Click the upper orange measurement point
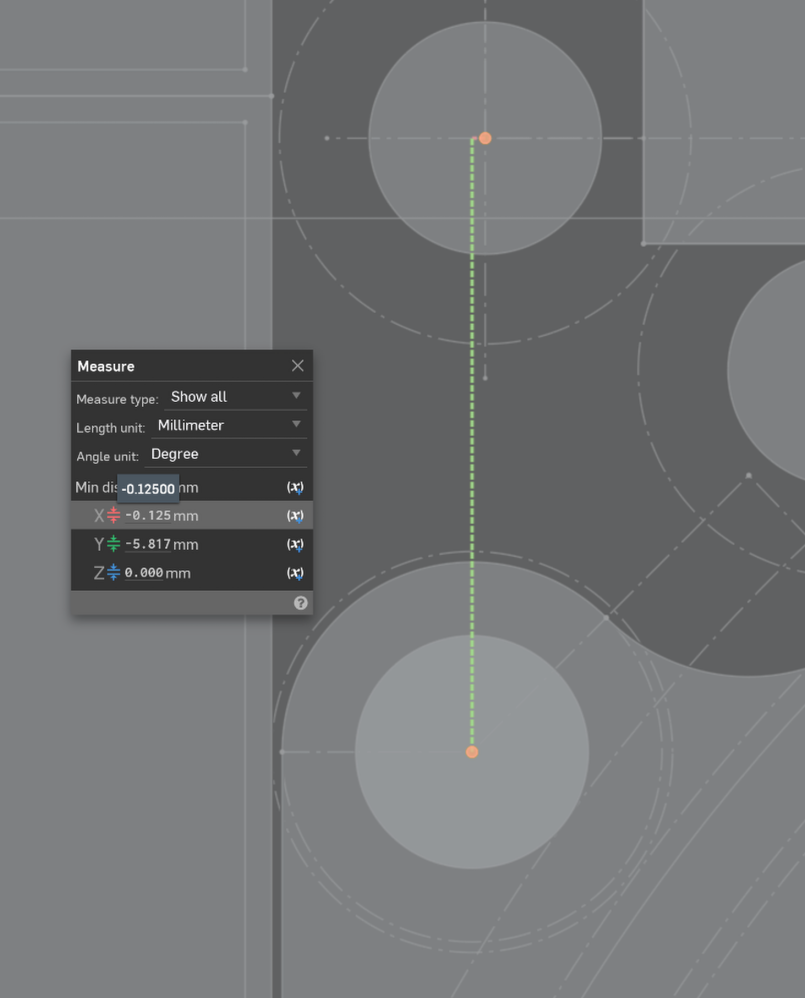805x998 pixels. (x=485, y=138)
